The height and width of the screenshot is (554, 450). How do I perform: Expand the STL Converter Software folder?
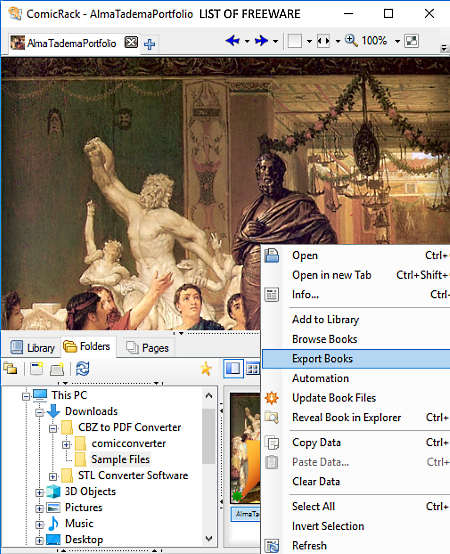53,477
